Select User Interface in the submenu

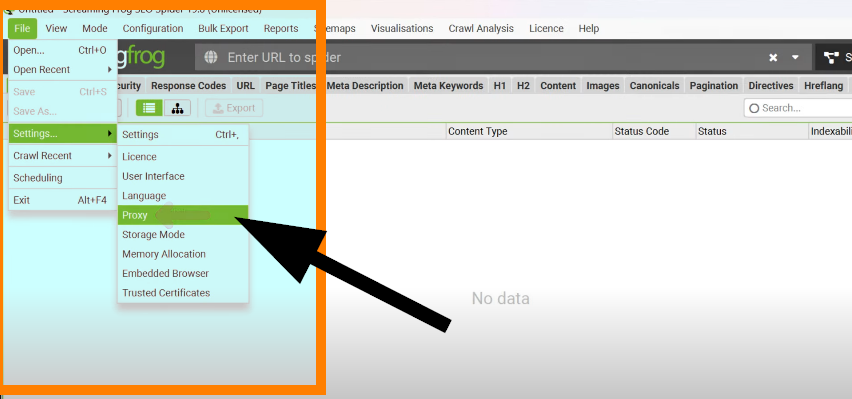[183, 176]
